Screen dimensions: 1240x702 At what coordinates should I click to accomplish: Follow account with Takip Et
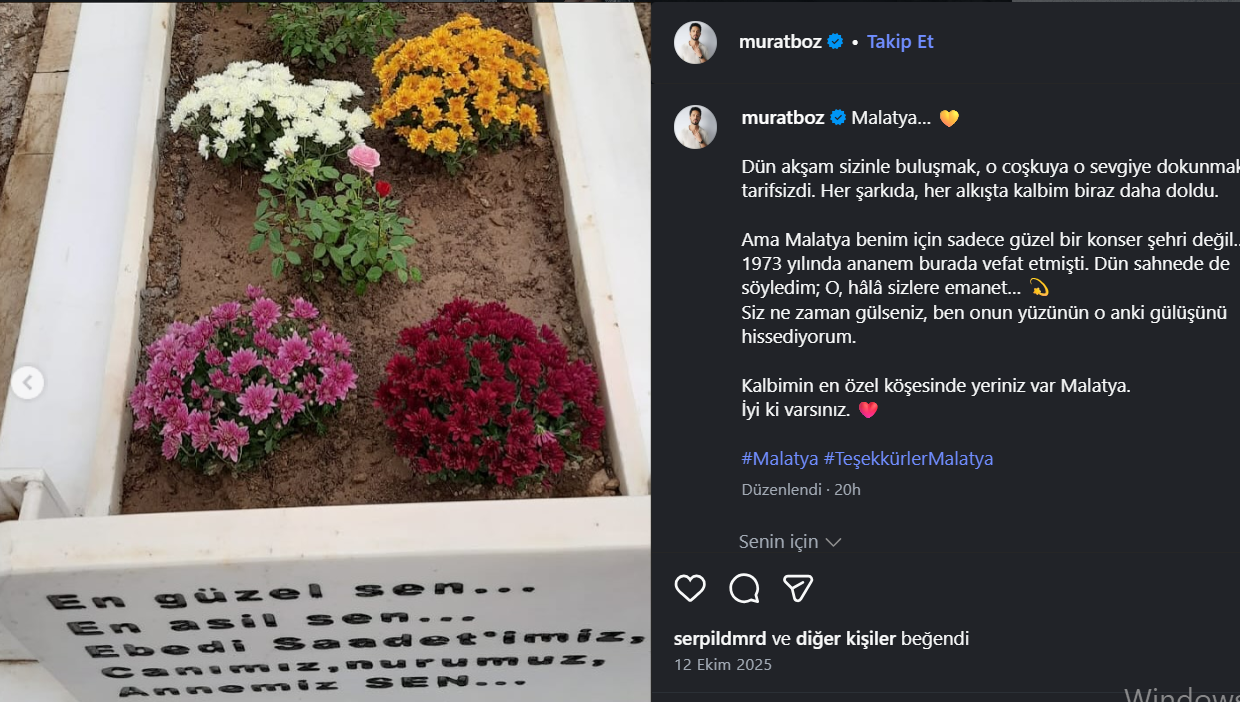pyautogui.click(x=900, y=42)
